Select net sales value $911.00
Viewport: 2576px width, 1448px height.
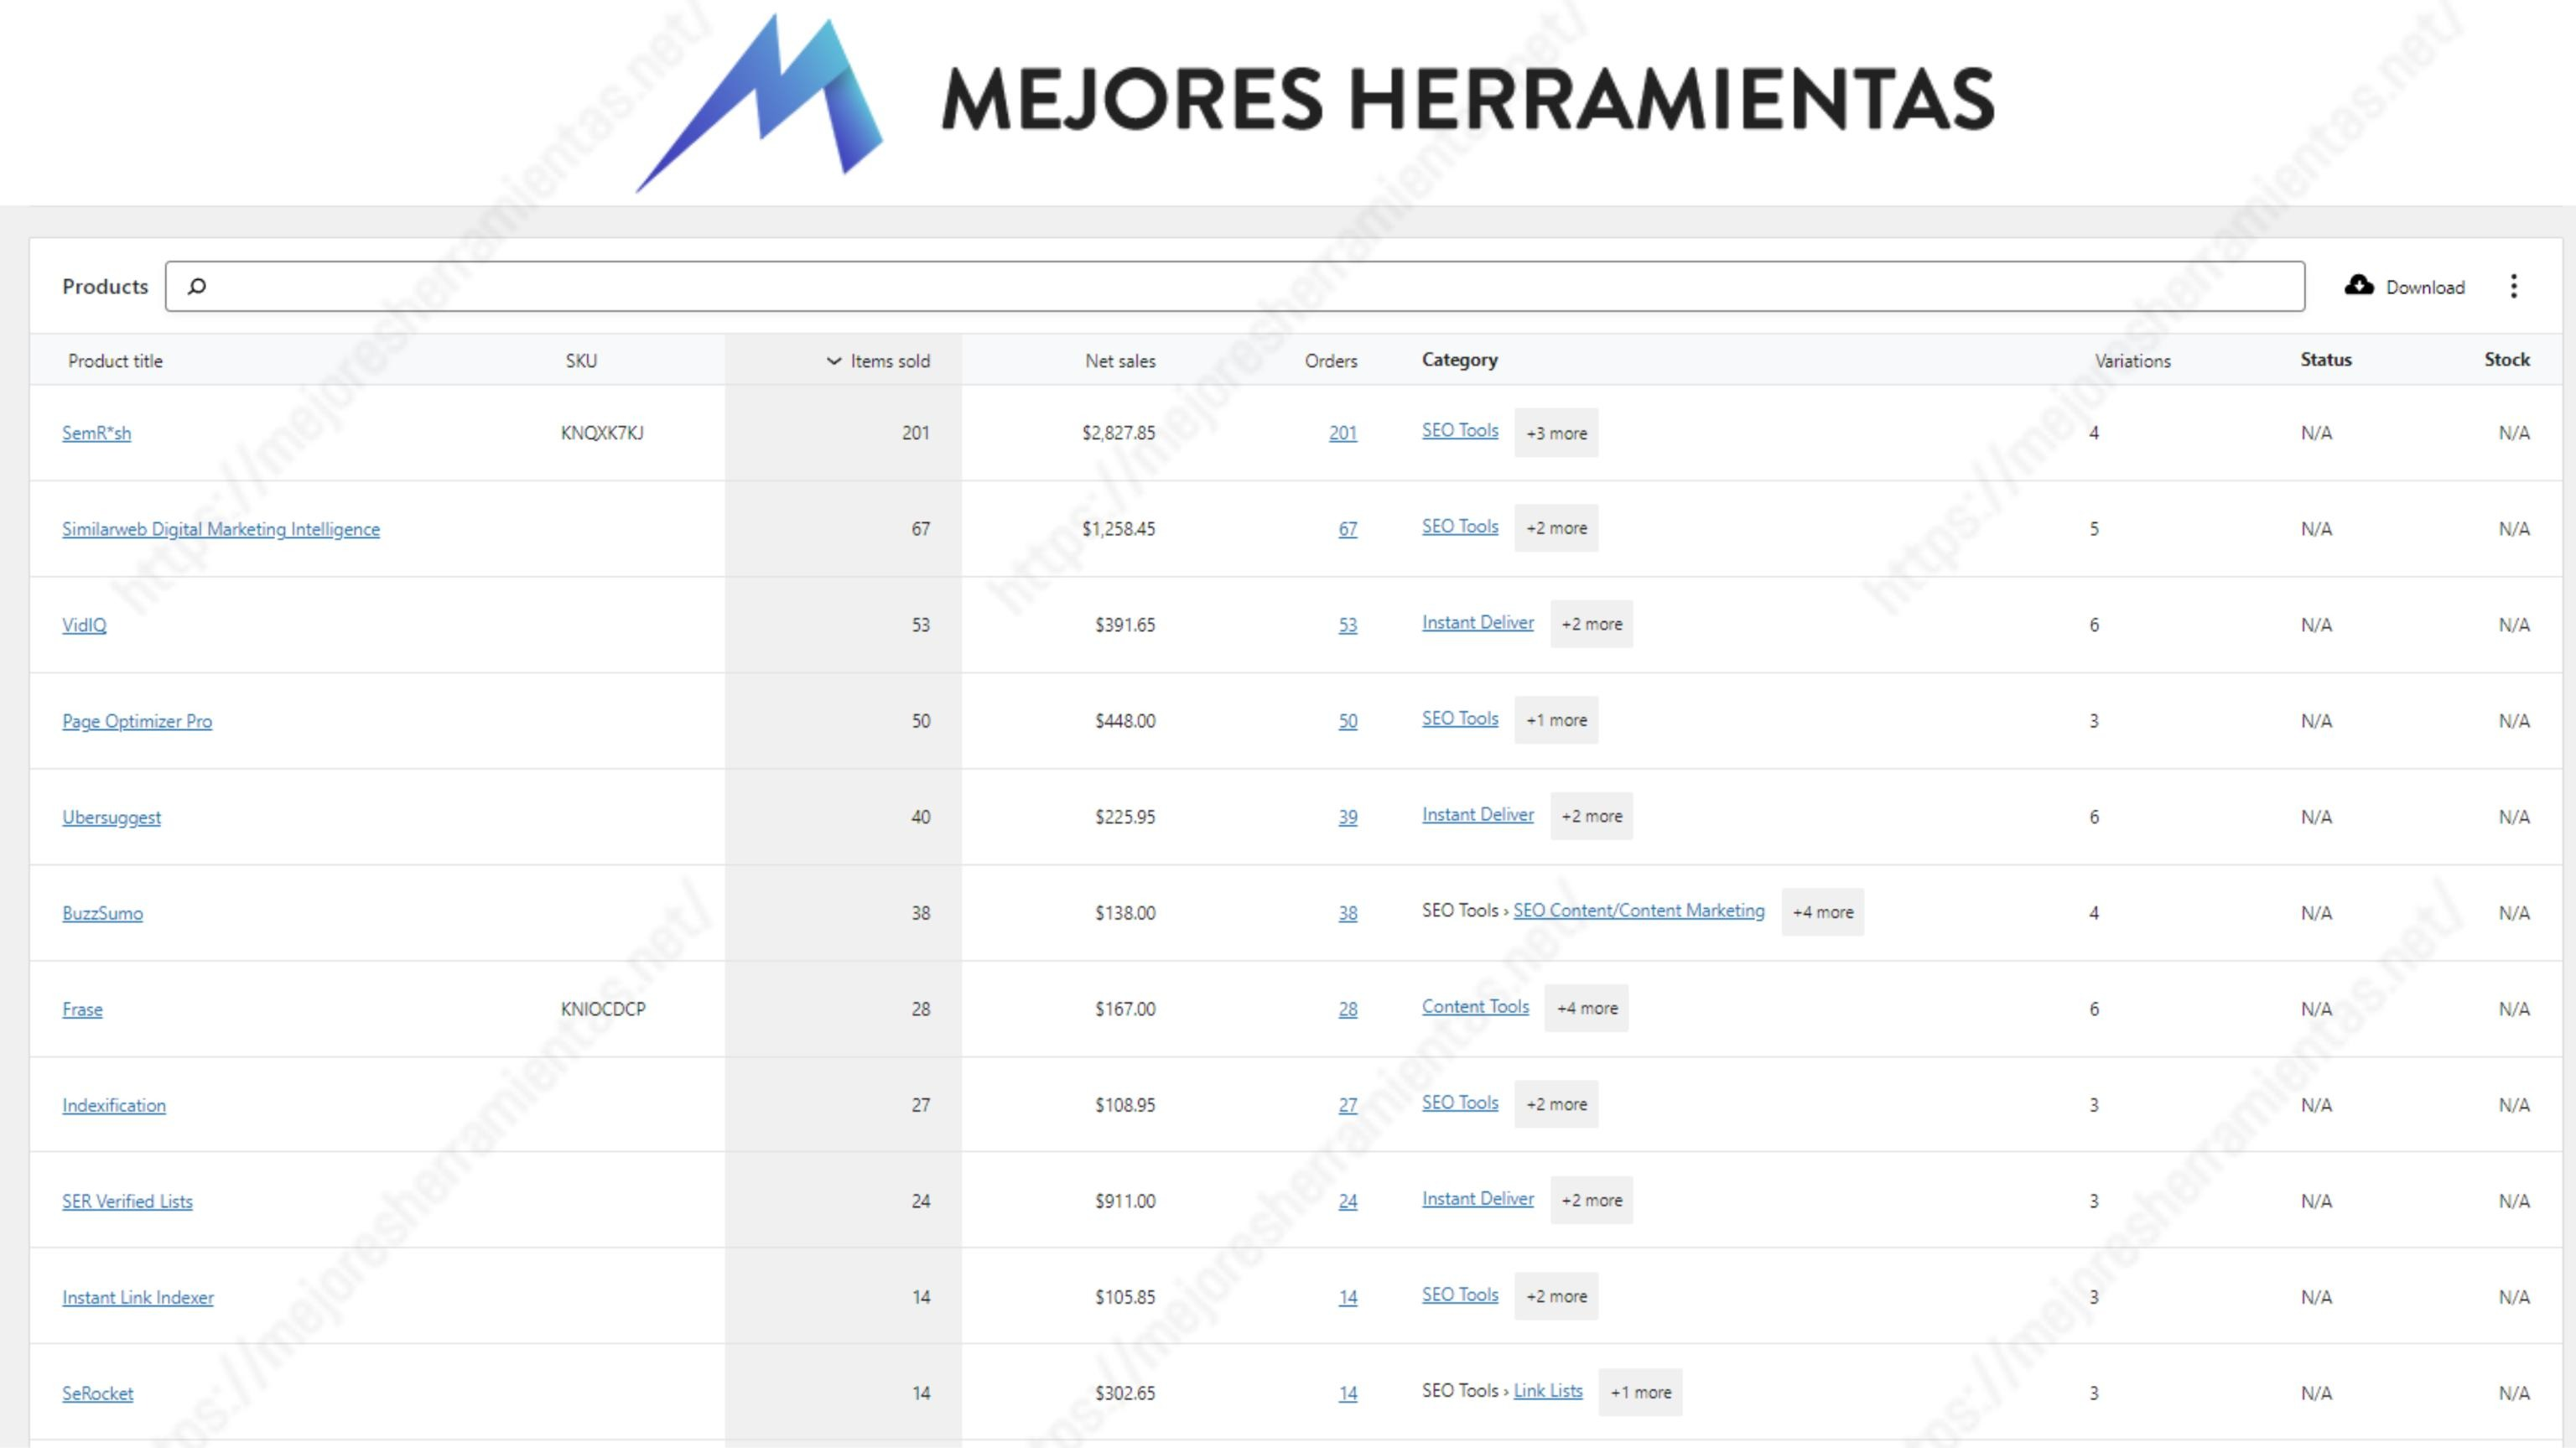pos(1125,1201)
